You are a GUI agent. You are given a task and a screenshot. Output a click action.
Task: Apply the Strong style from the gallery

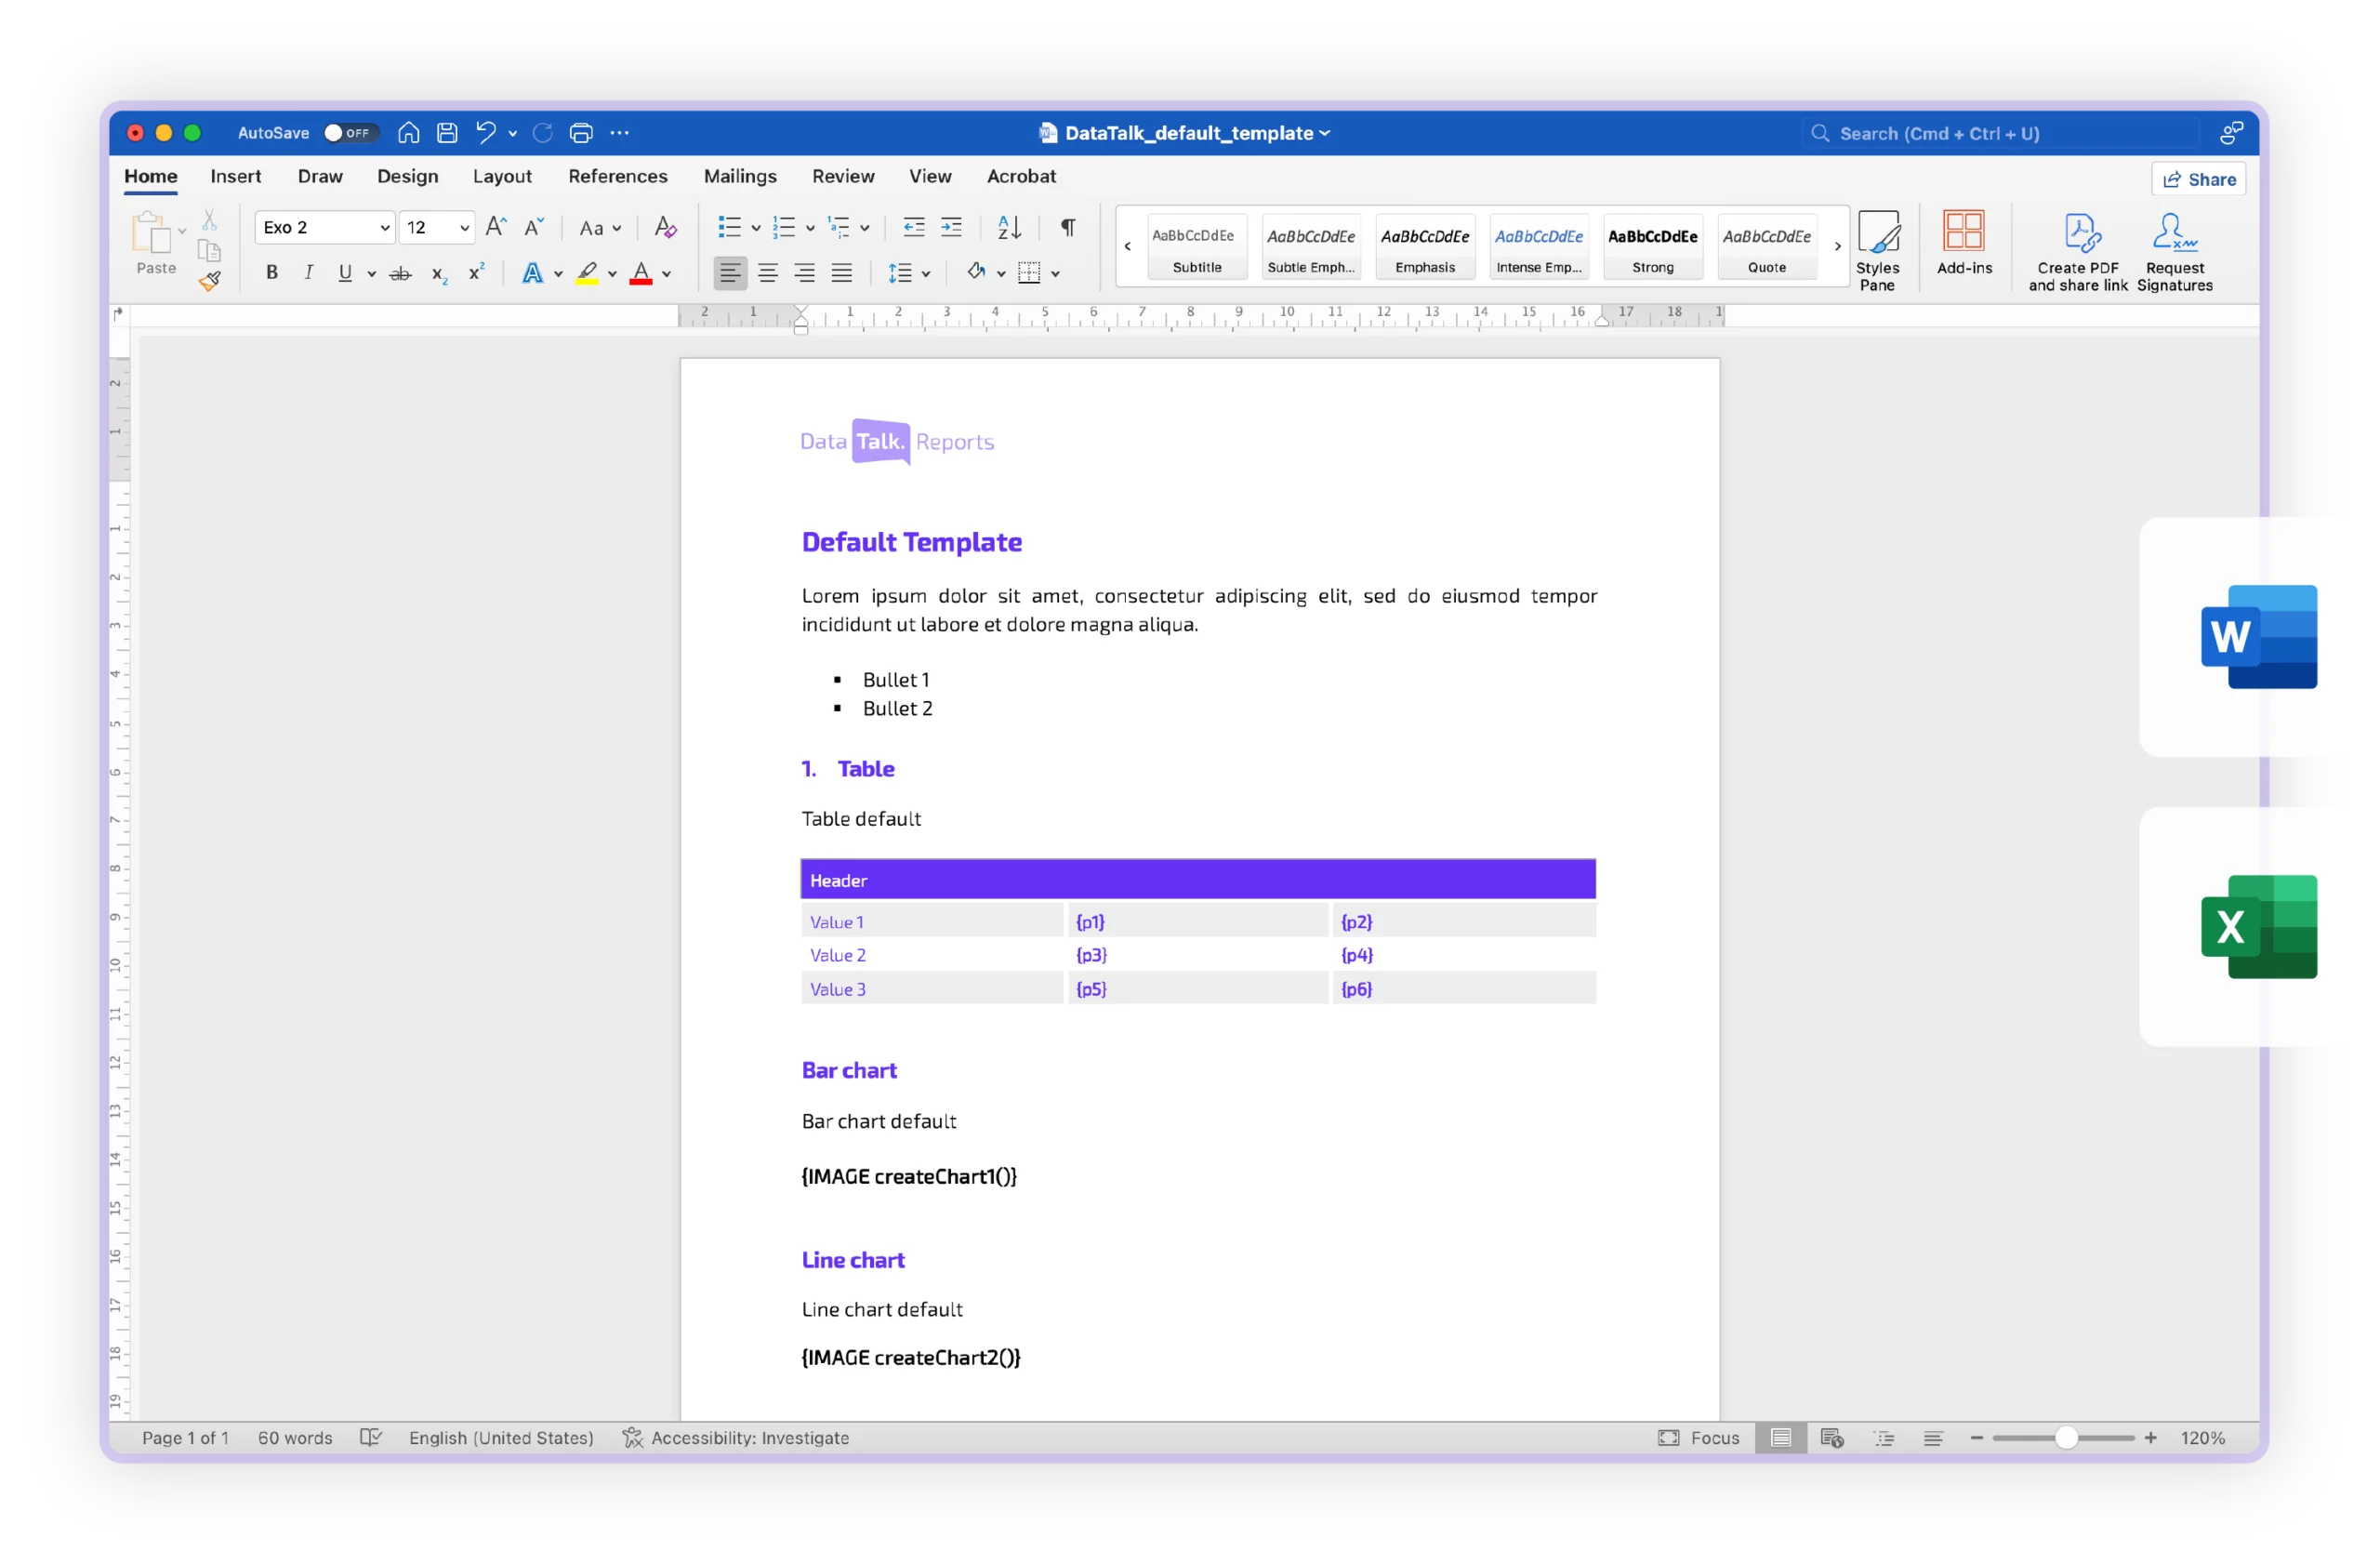tap(1653, 247)
